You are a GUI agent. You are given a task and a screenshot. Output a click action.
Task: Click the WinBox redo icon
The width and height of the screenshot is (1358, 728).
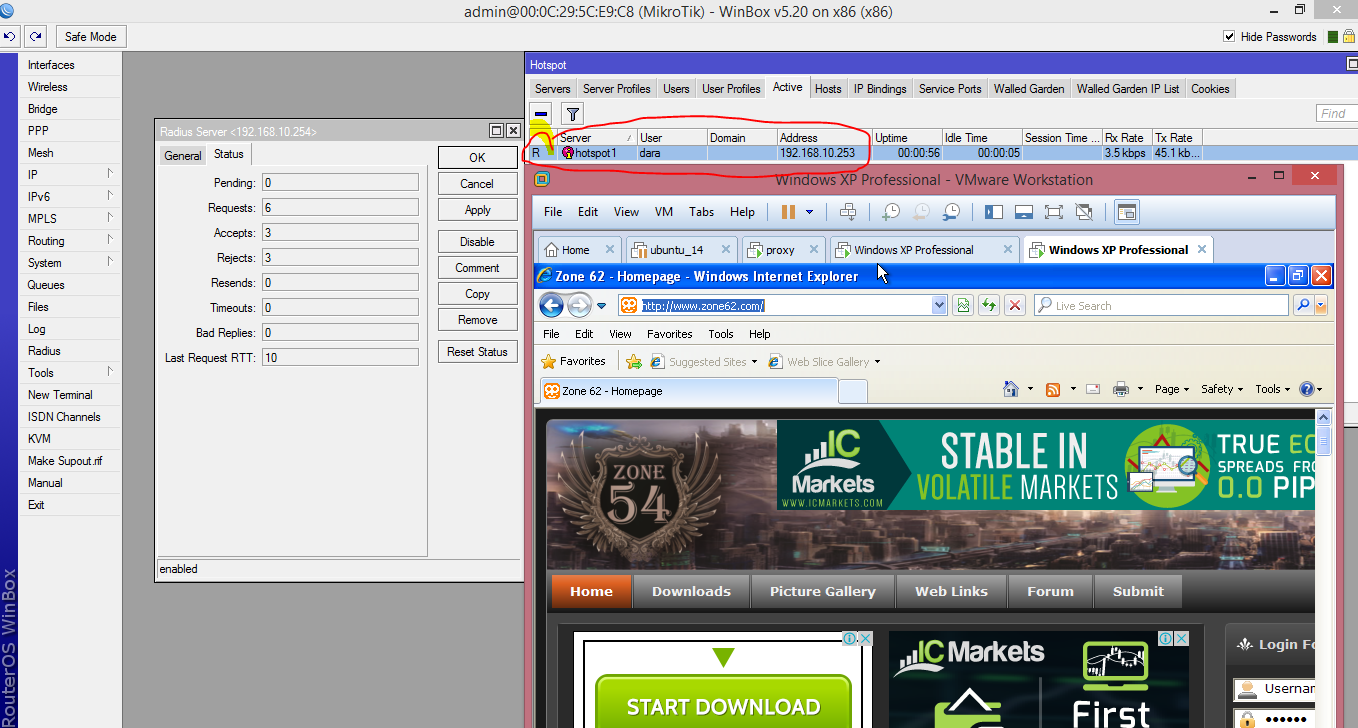pos(36,36)
